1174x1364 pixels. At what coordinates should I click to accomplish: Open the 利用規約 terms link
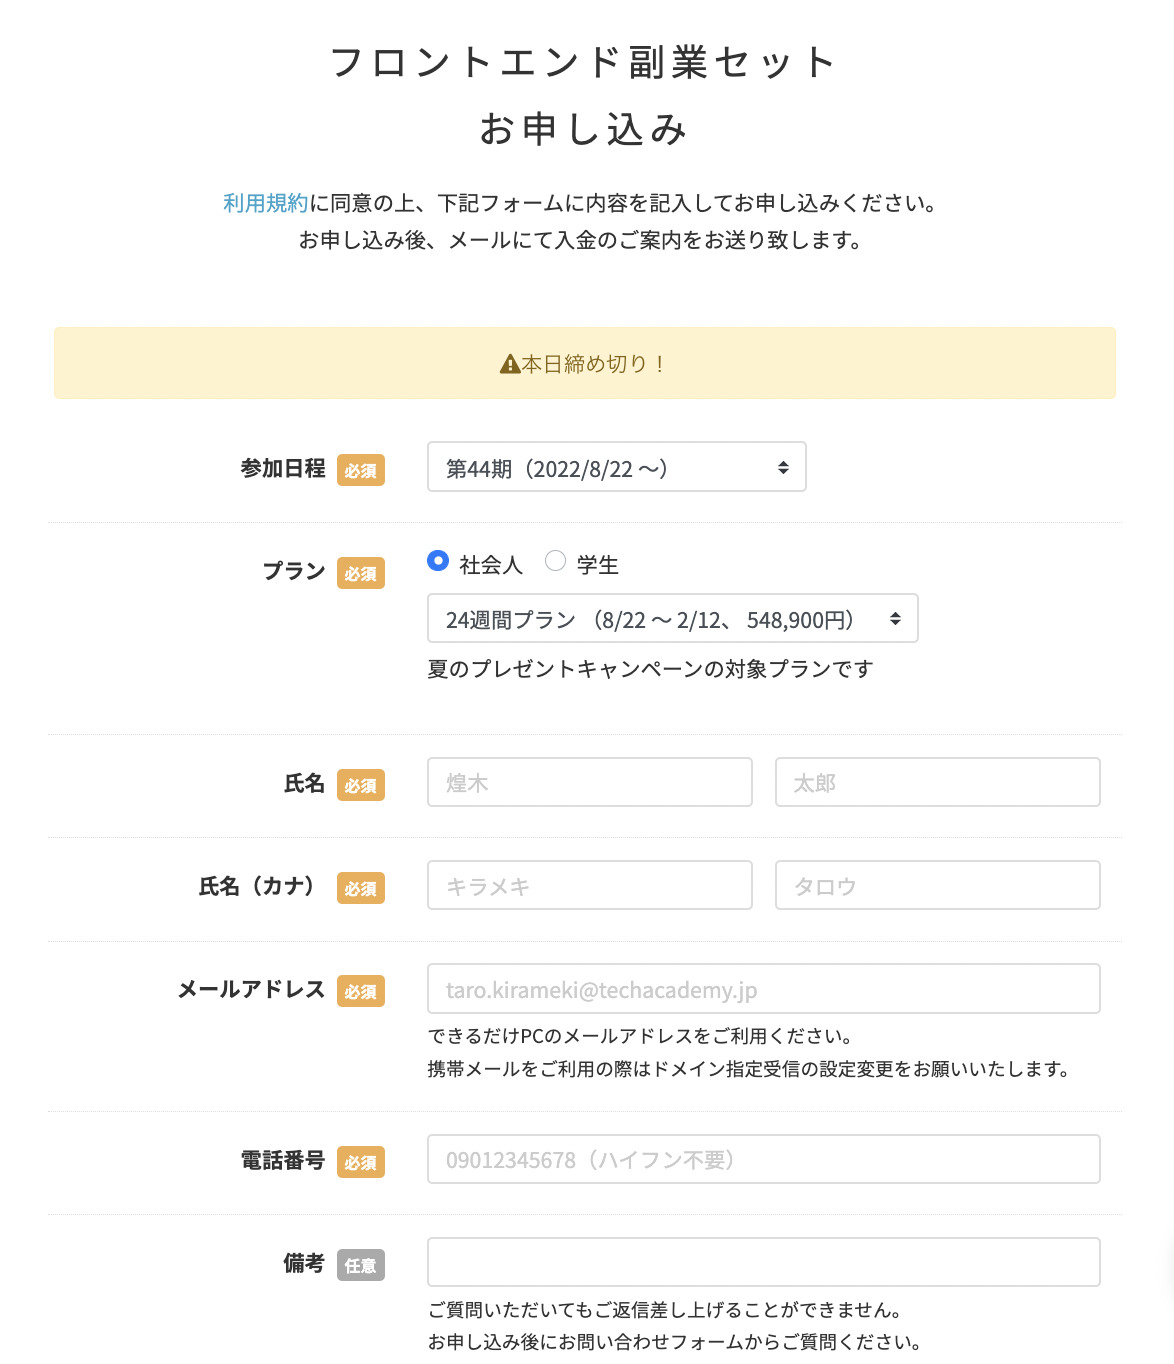[x=265, y=203]
